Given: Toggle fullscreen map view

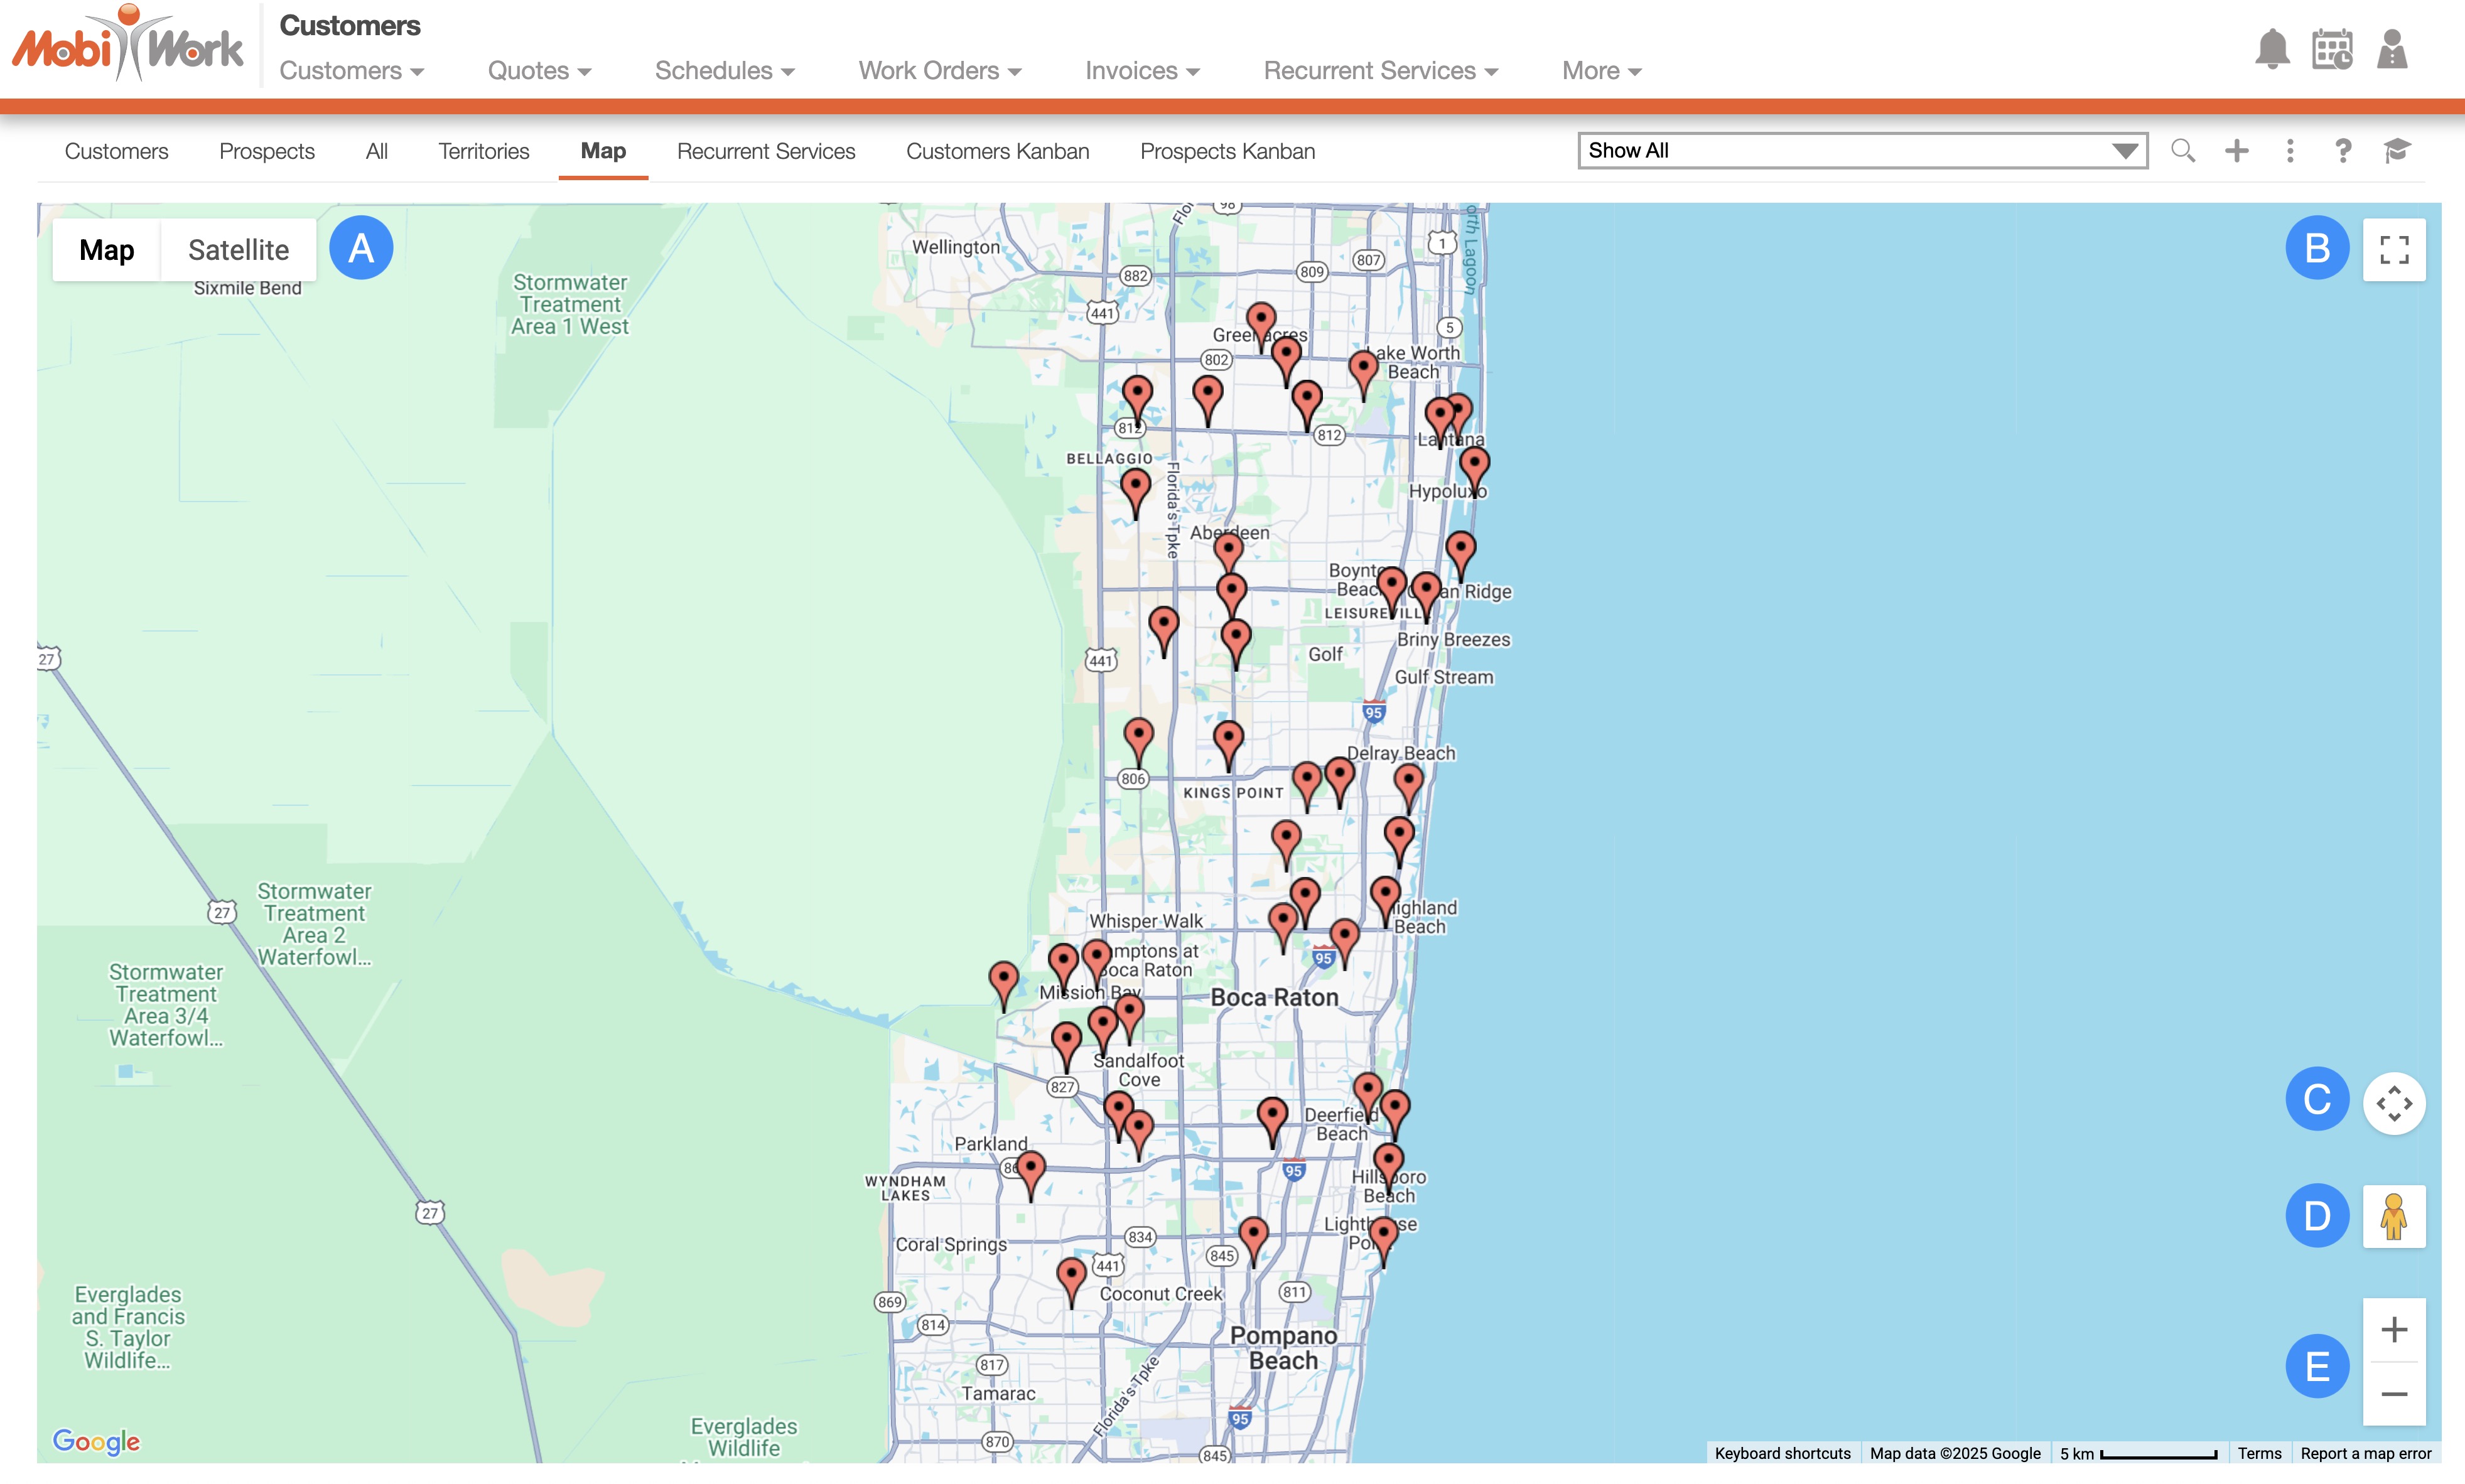Looking at the screenshot, I should coord(2394,250).
